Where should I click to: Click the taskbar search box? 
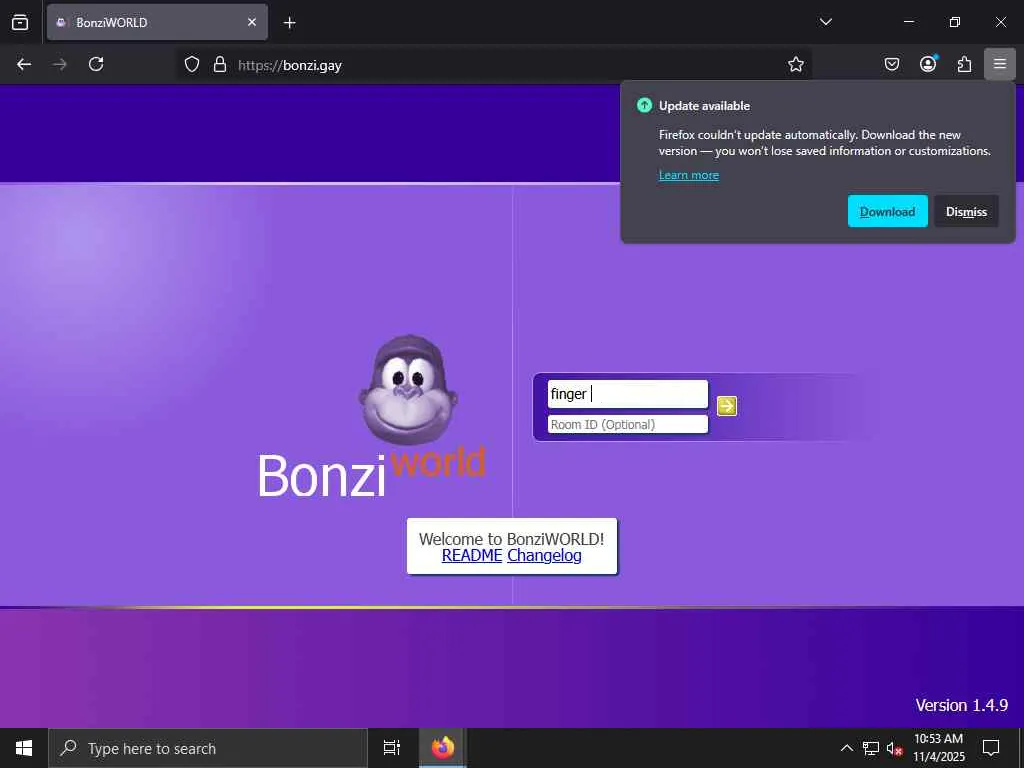pyautogui.click(x=208, y=748)
